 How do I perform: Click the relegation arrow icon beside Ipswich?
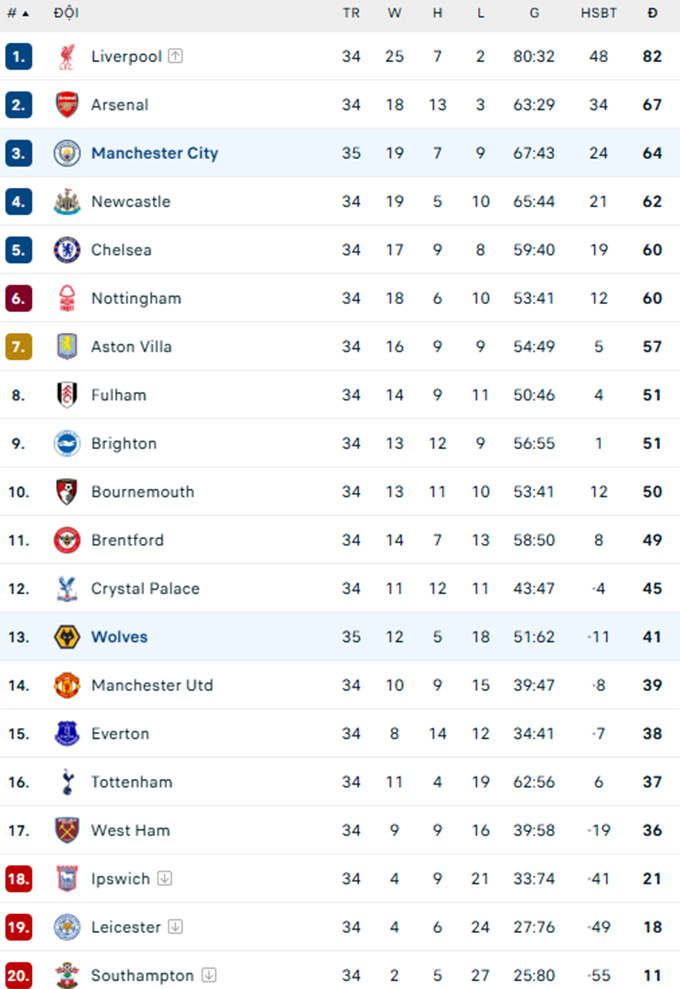pyautogui.click(x=165, y=879)
